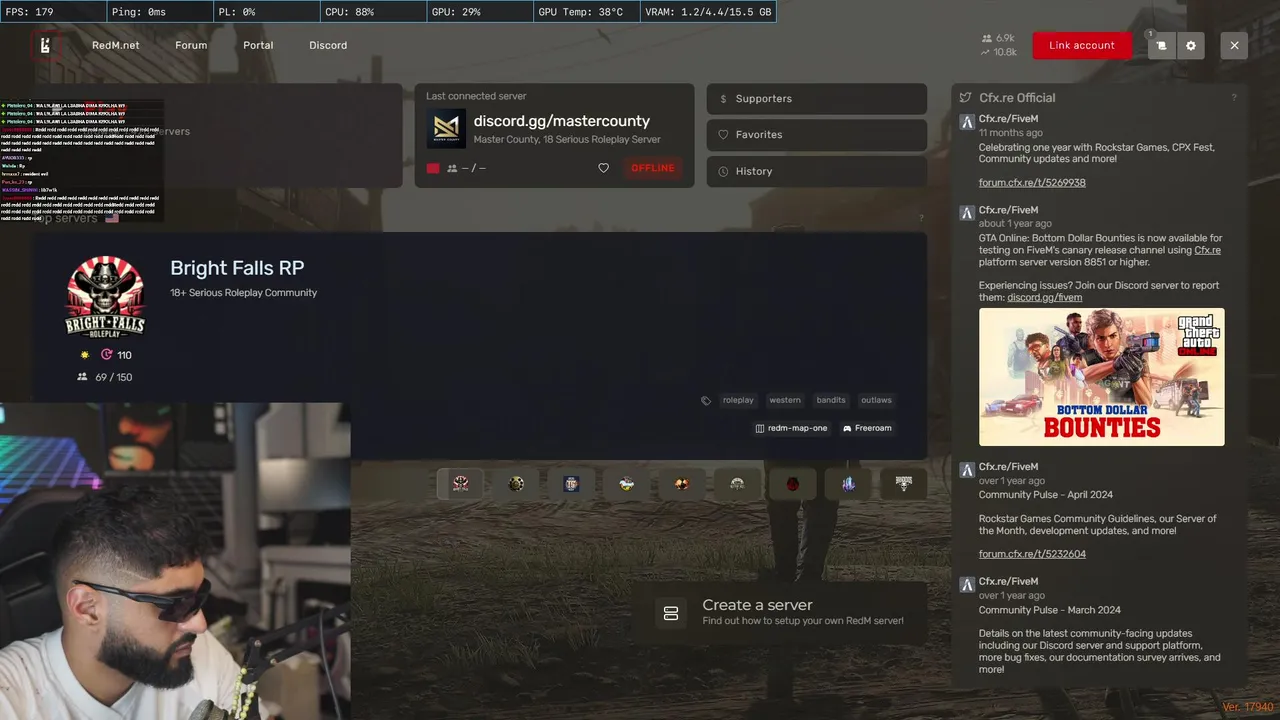Favorite mastercounty server with the heart icon

(603, 168)
